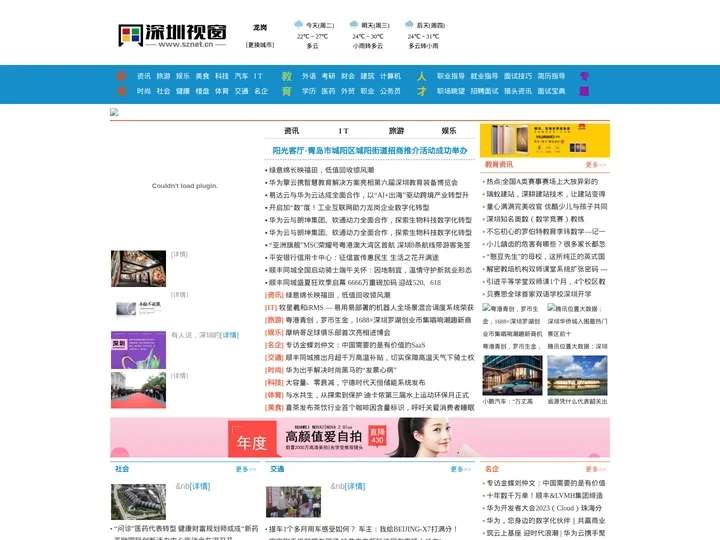Open 美食 in the blue navigation bar
The image size is (720, 540).
(202, 76)
